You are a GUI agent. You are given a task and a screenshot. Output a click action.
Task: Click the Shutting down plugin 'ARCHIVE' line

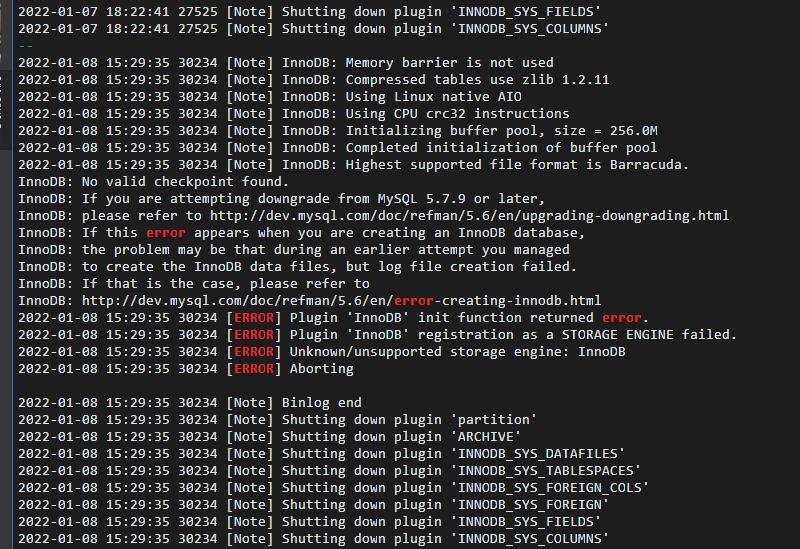[269, 437]
